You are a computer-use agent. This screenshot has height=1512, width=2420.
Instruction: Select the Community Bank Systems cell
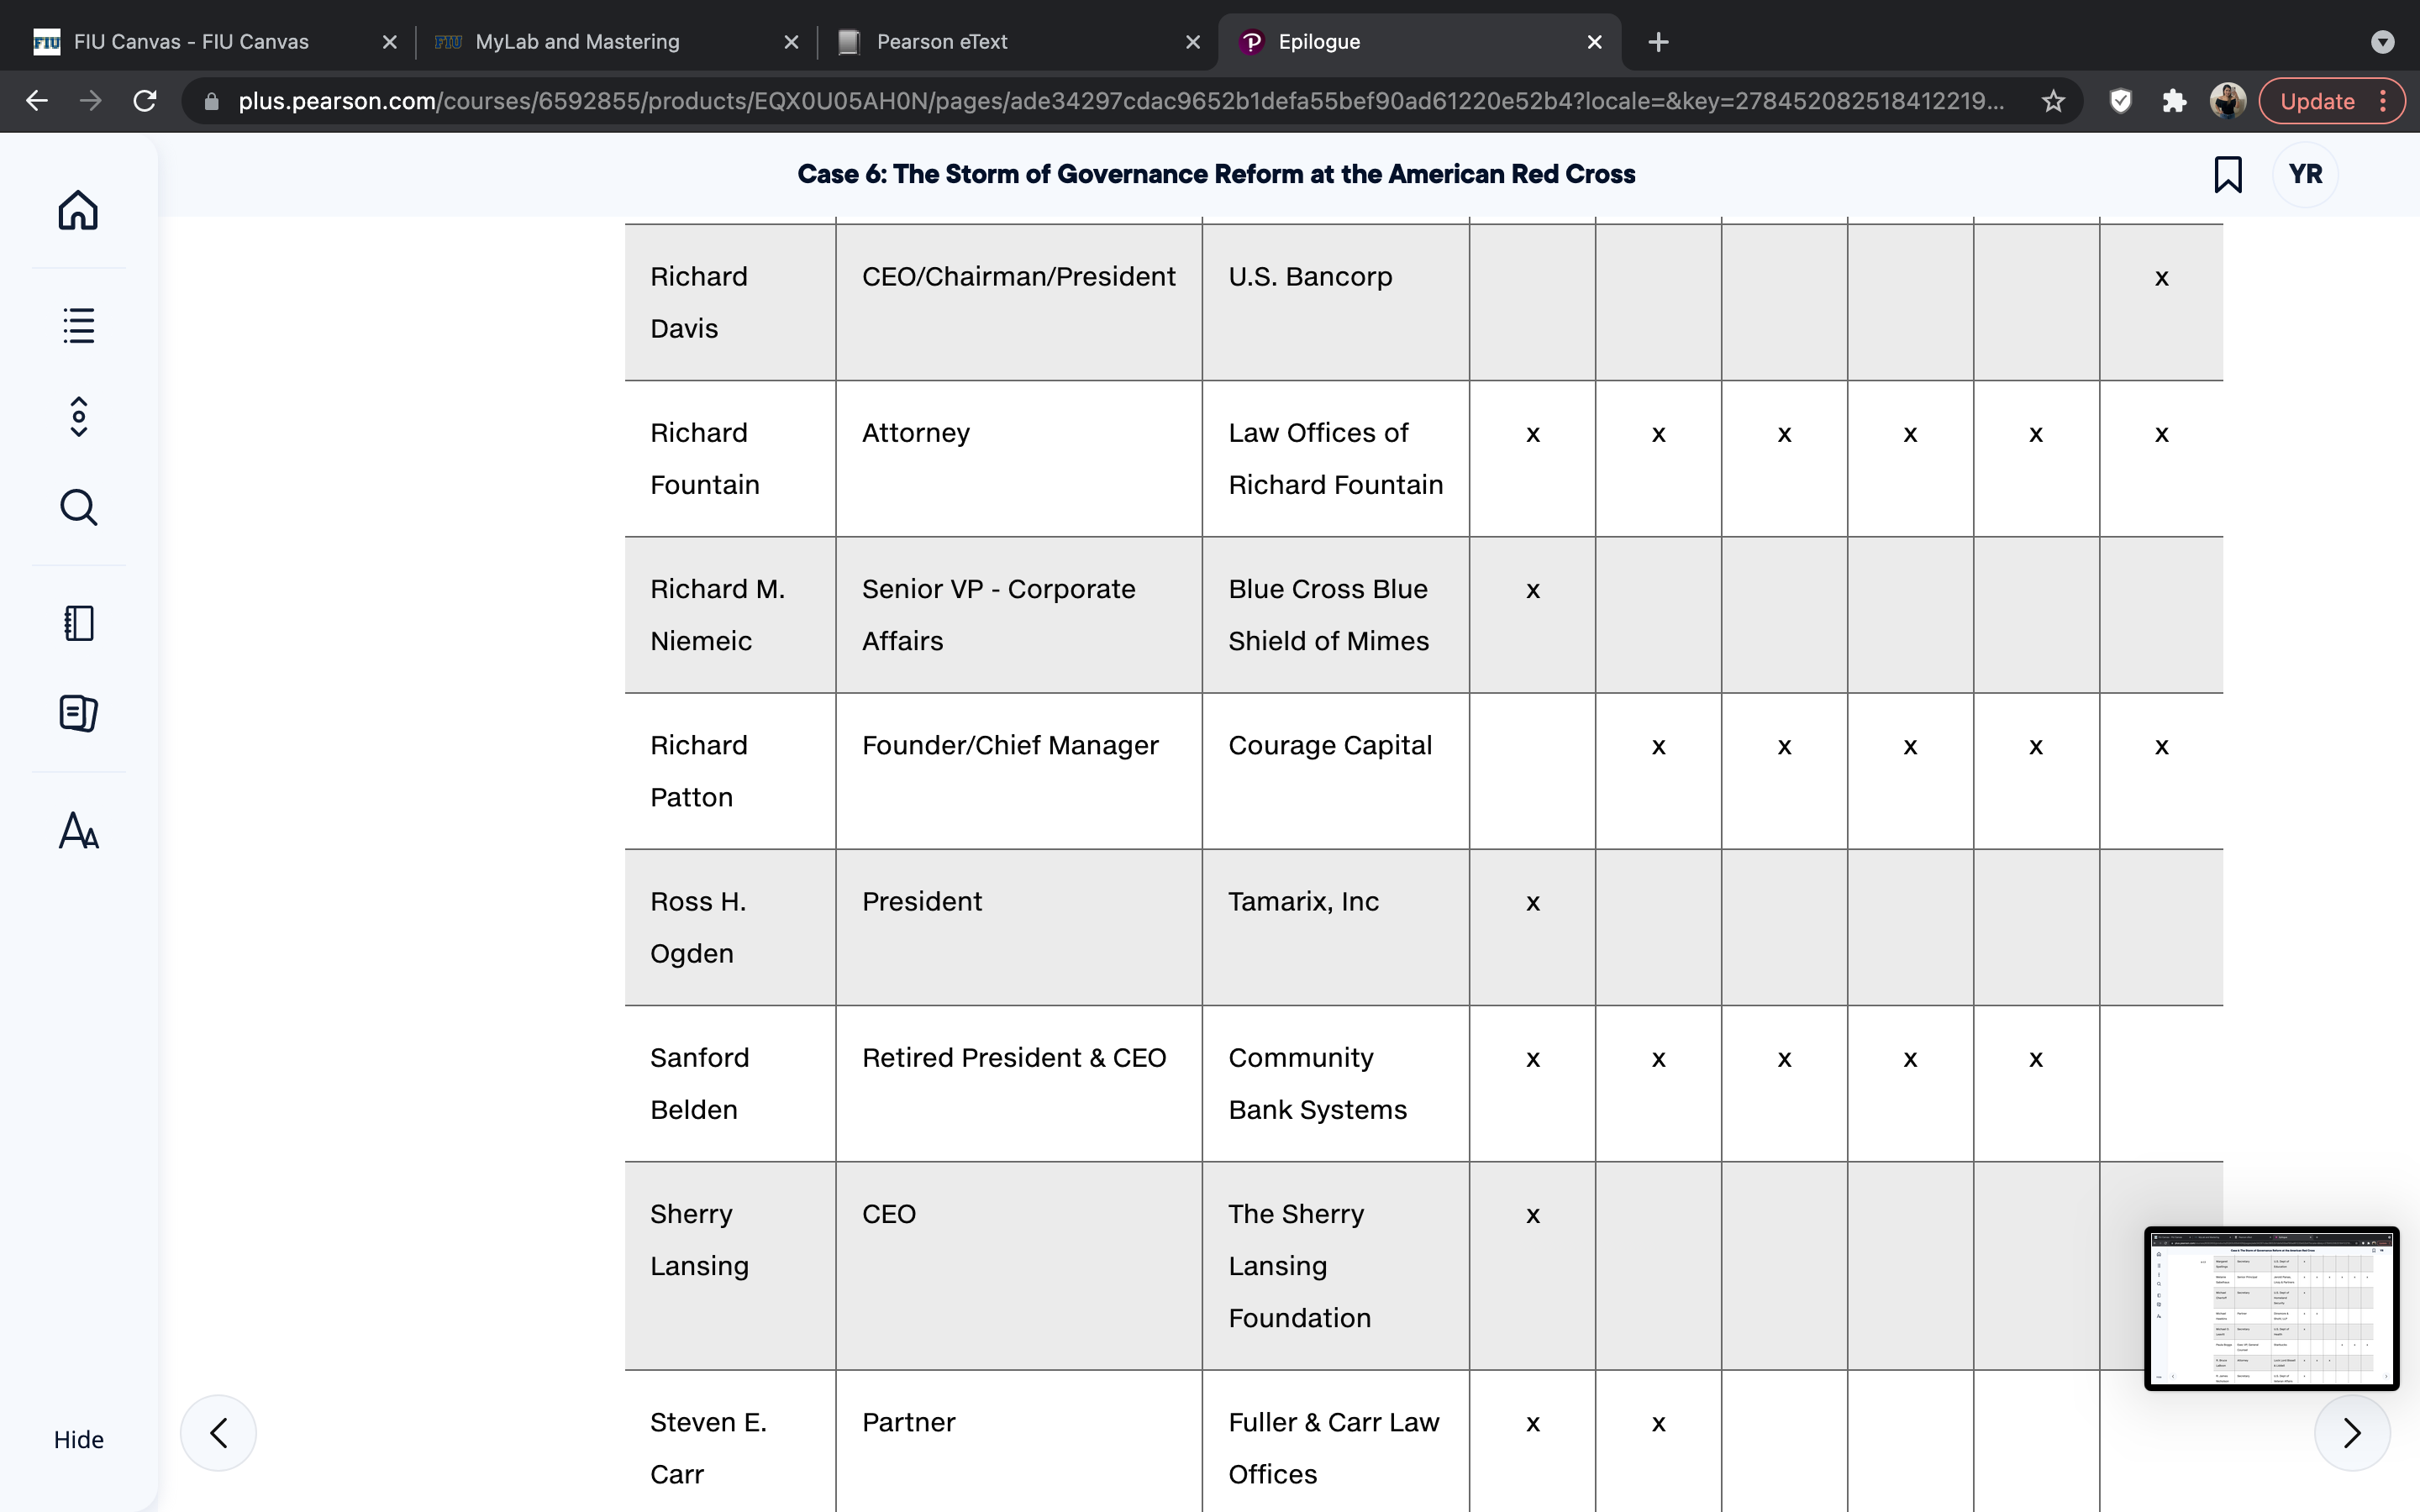tap(1336, 1083)
